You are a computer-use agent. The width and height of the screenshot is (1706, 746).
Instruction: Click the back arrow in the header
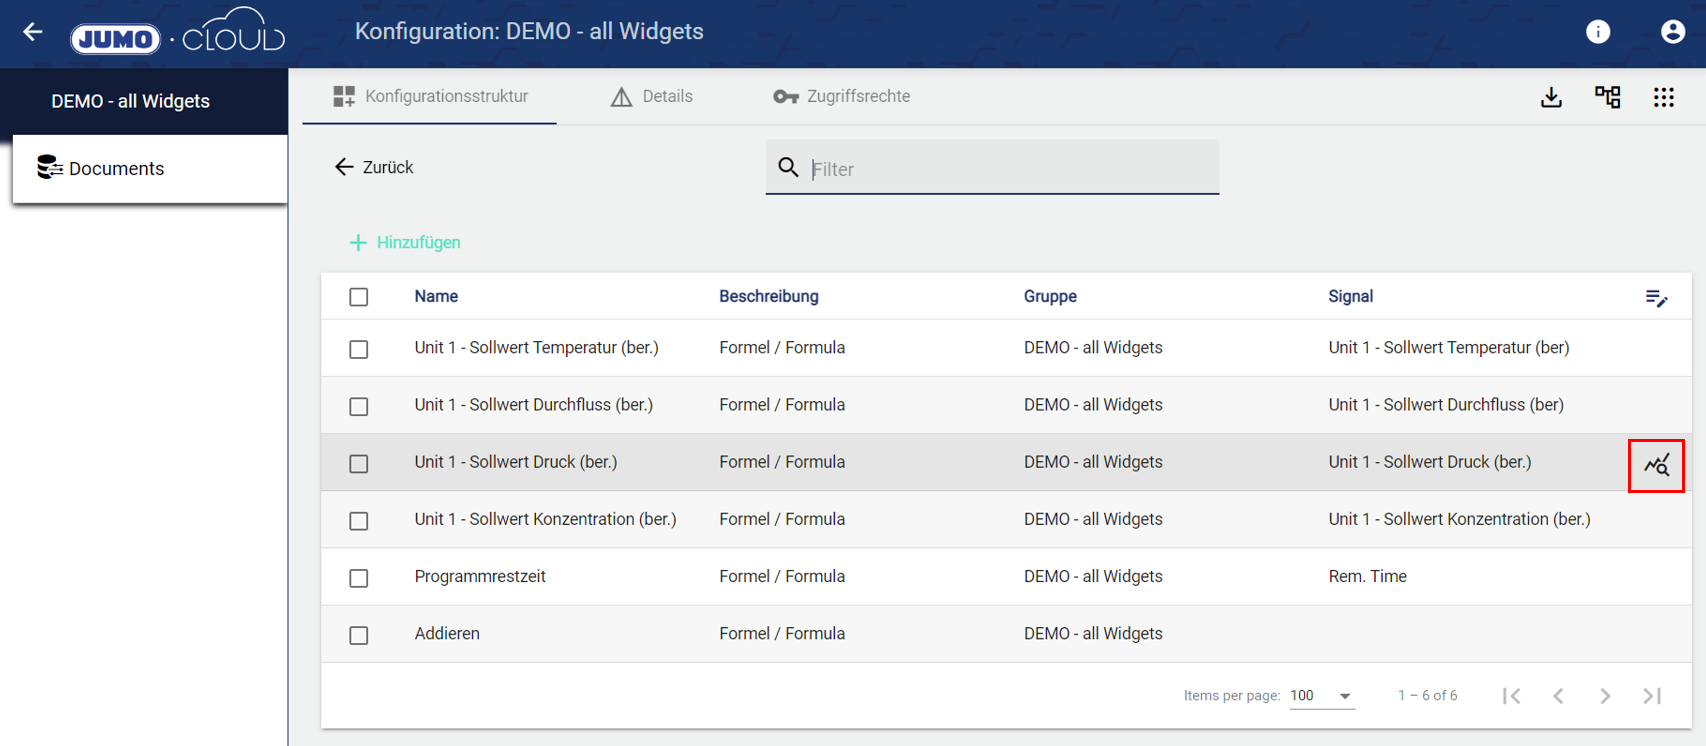coord(33,32)
